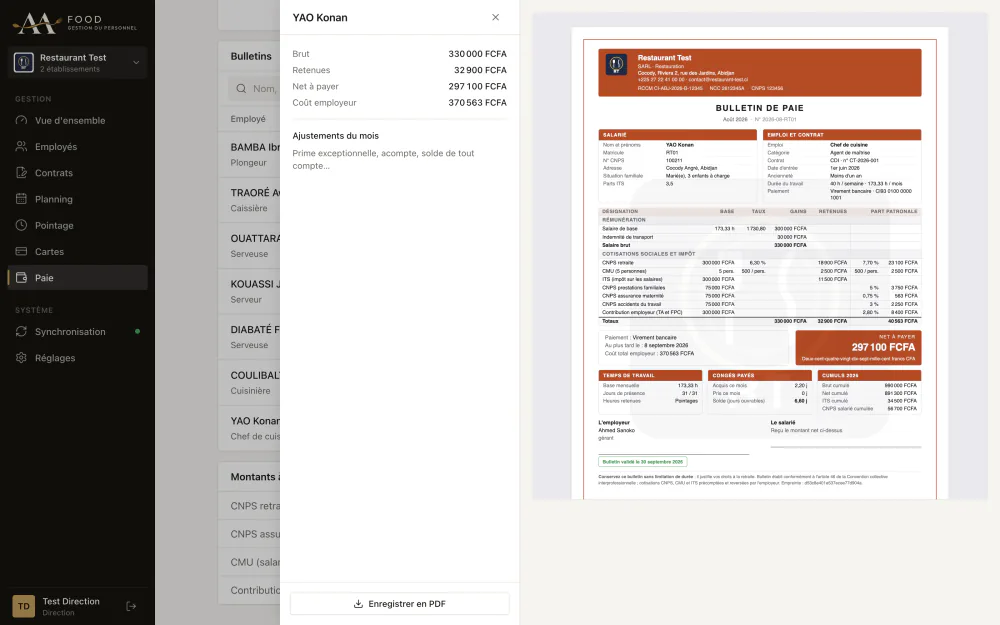Open the Synchronisation page
The image size is (1000, 625).
tap(77, 332)
